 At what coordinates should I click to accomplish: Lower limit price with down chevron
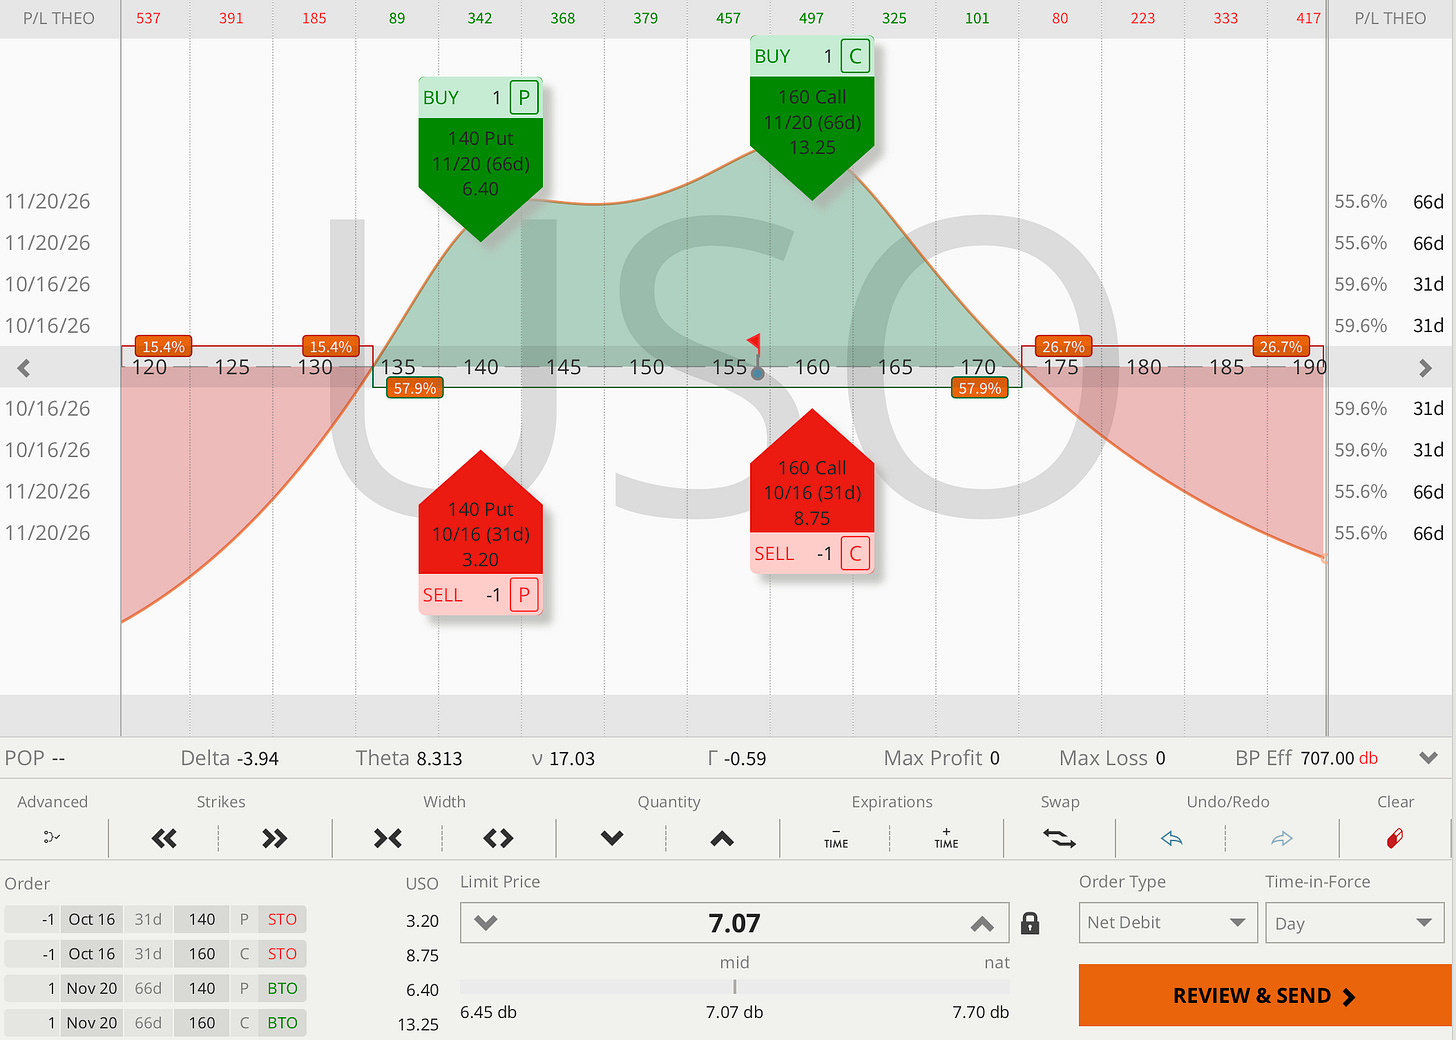pos(486,923)
